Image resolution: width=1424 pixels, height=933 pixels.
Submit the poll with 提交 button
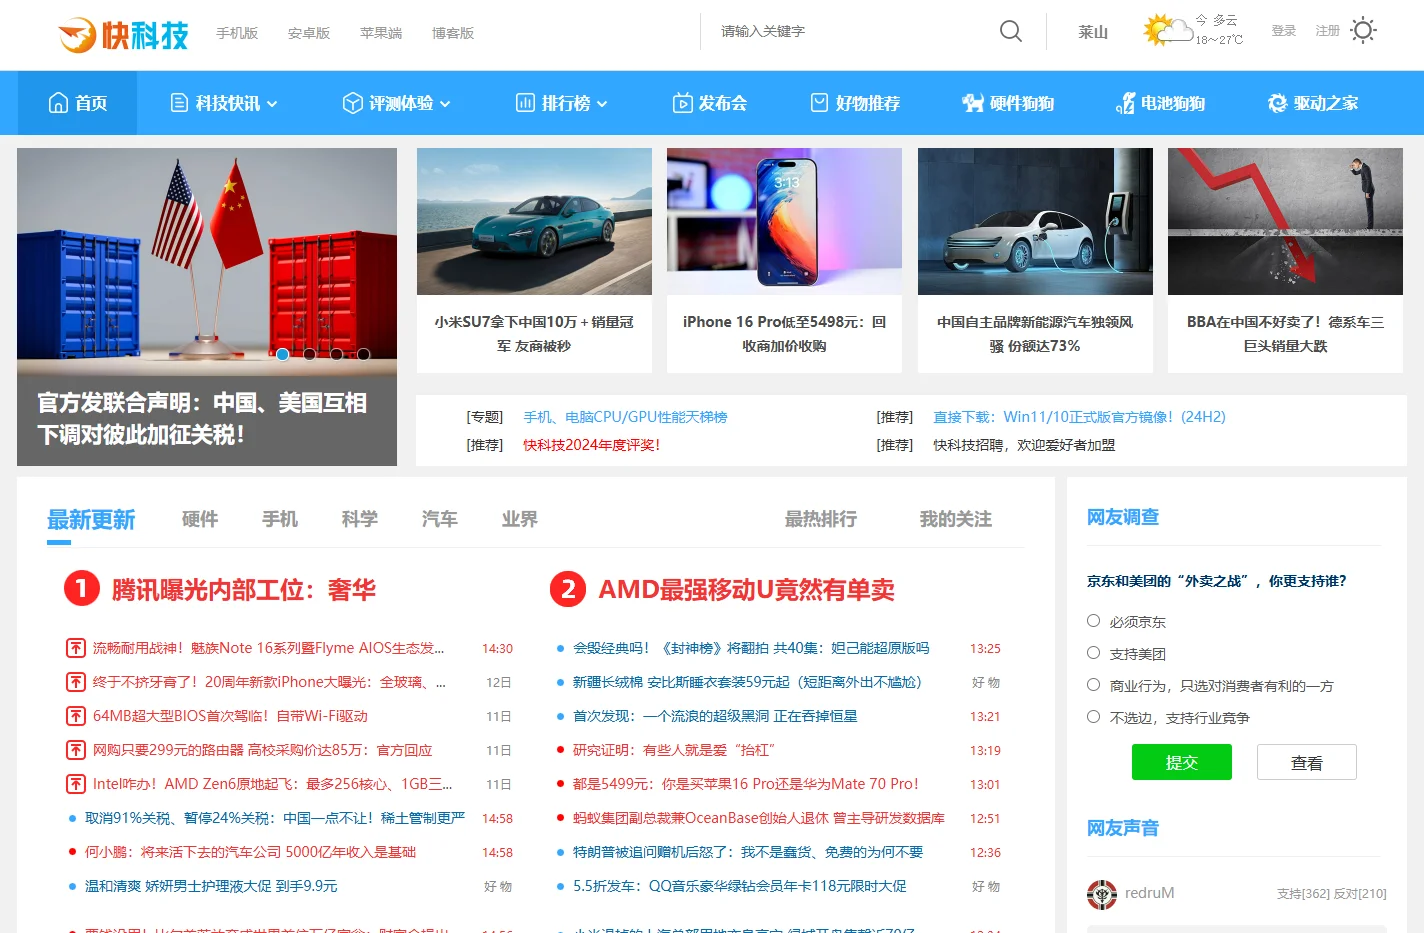point(1182,762)
